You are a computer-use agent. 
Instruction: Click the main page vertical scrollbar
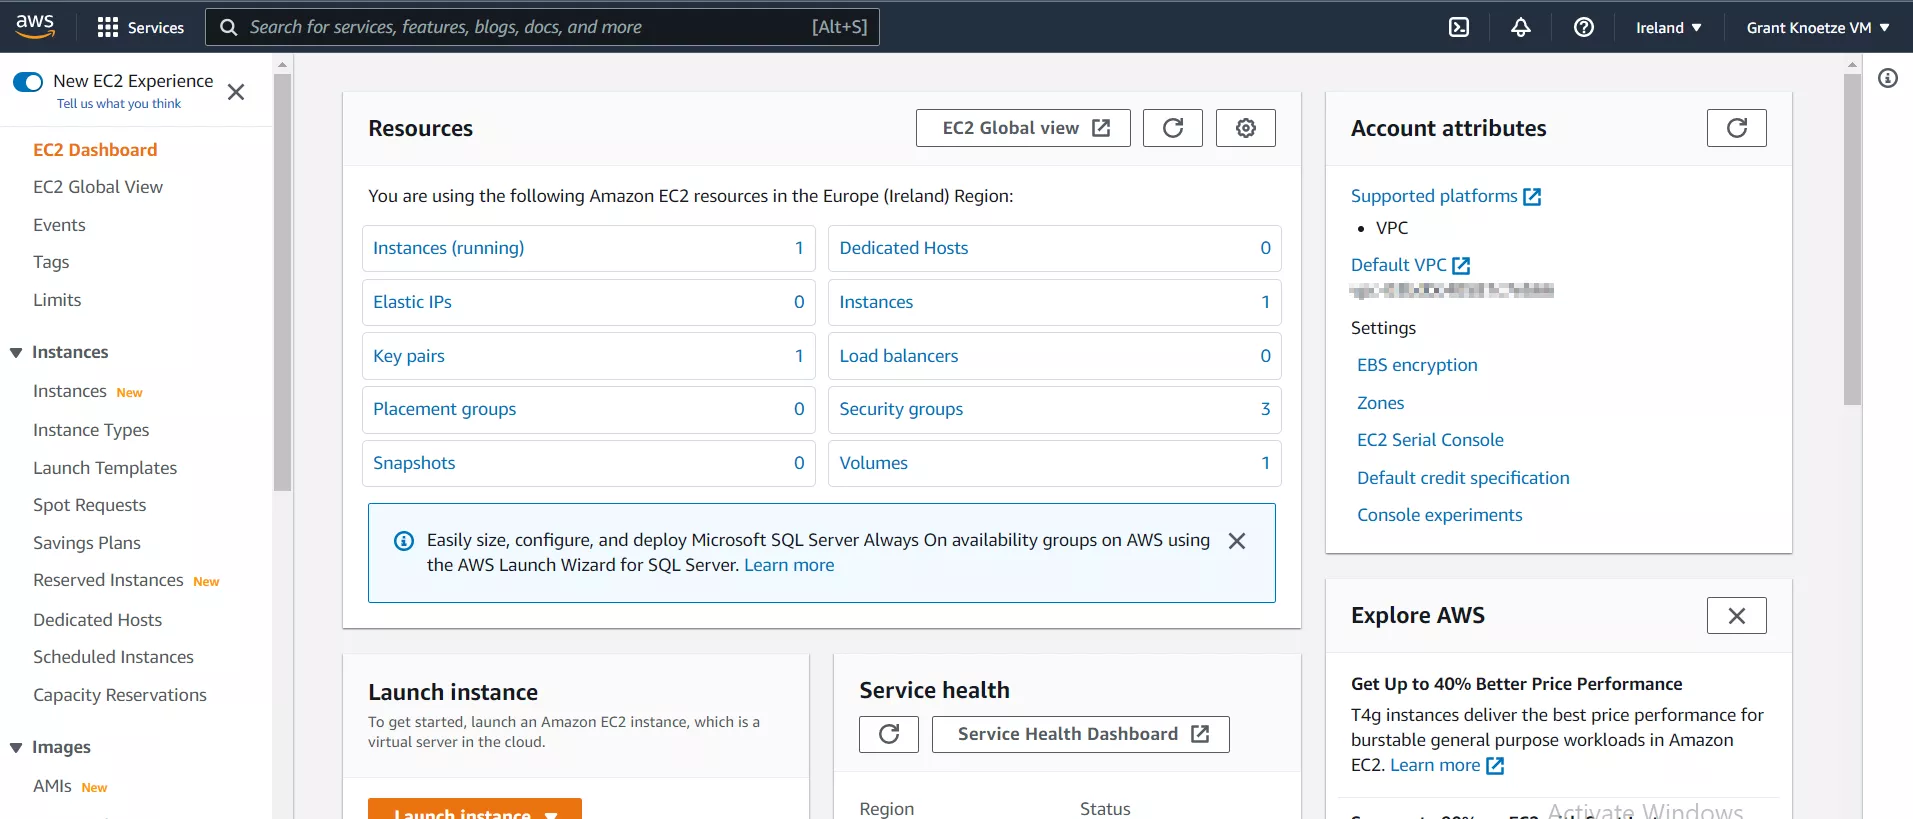pos(1852,238)
